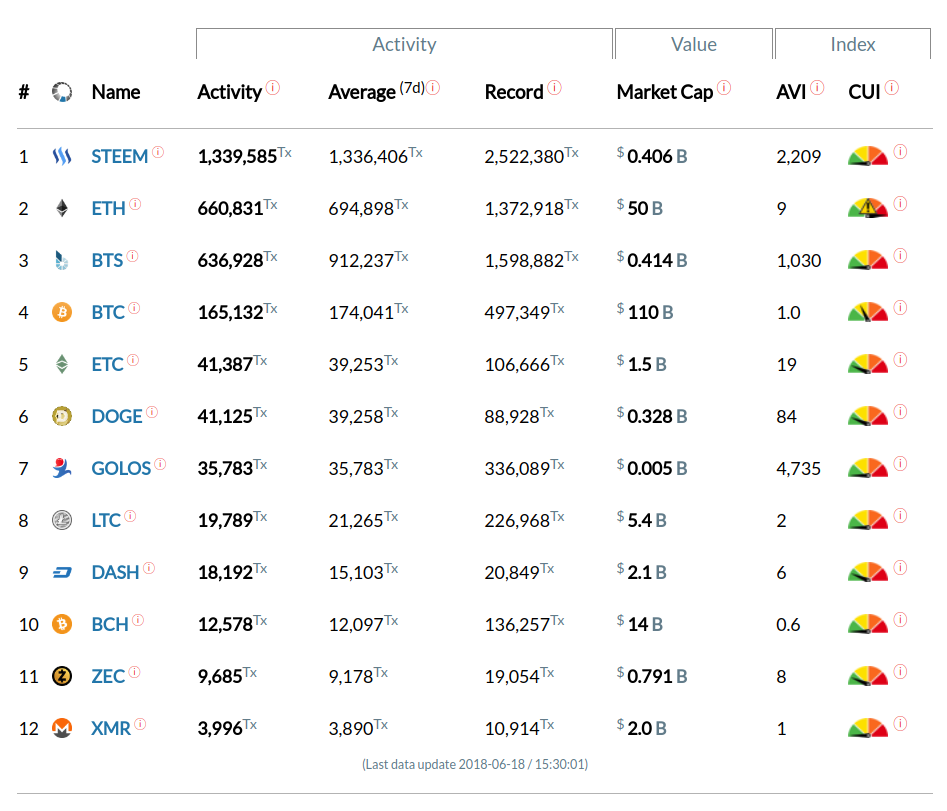
Task: Click the Zcash logo icon
Action: (x=62, y=676)
